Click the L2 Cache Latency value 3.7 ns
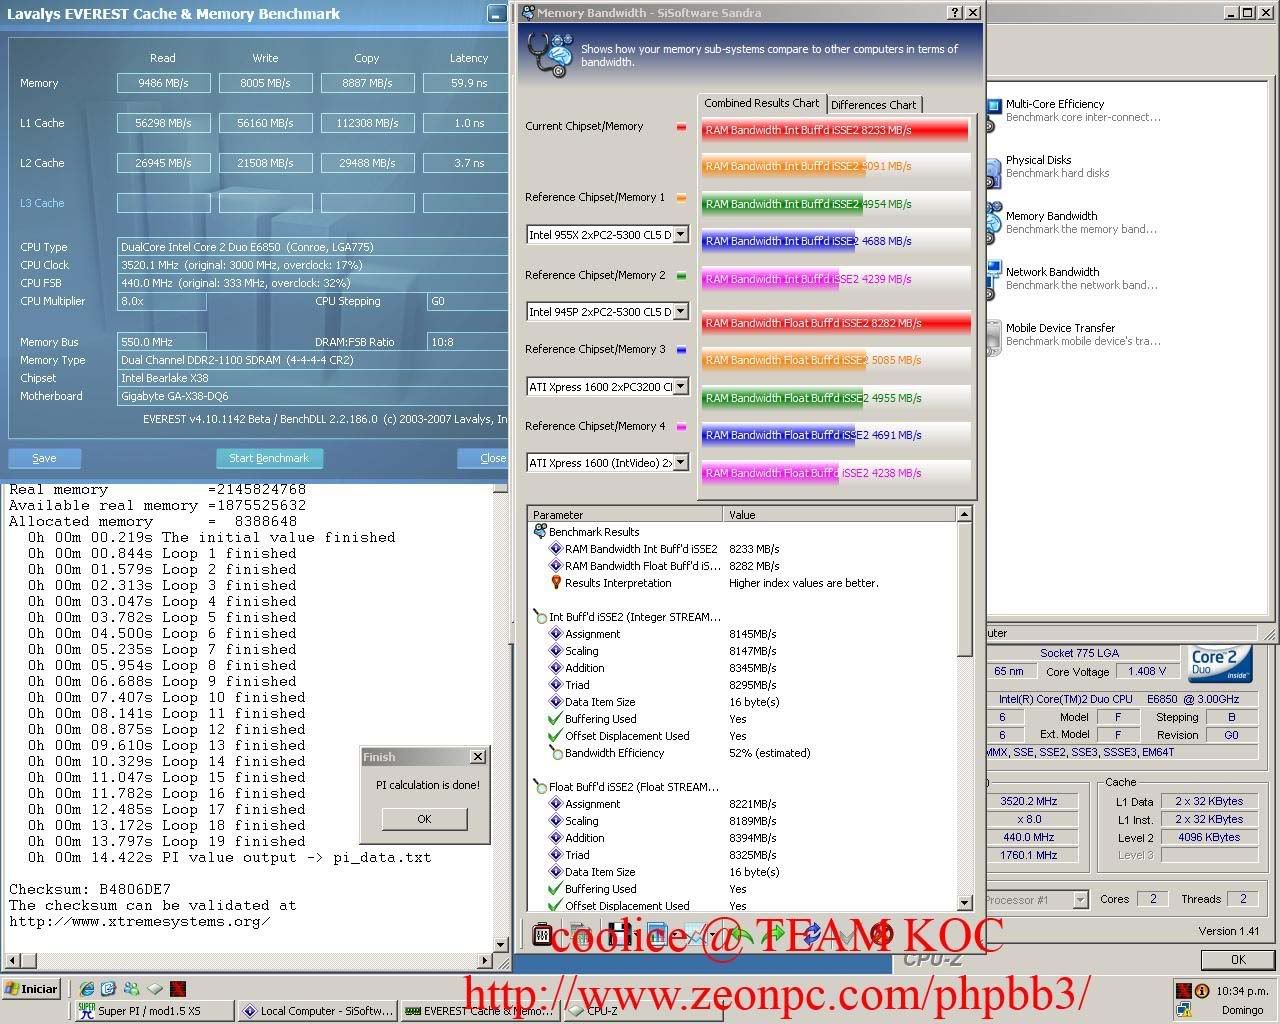Viewport: 1280px width, 1024px height. point(466,163)
